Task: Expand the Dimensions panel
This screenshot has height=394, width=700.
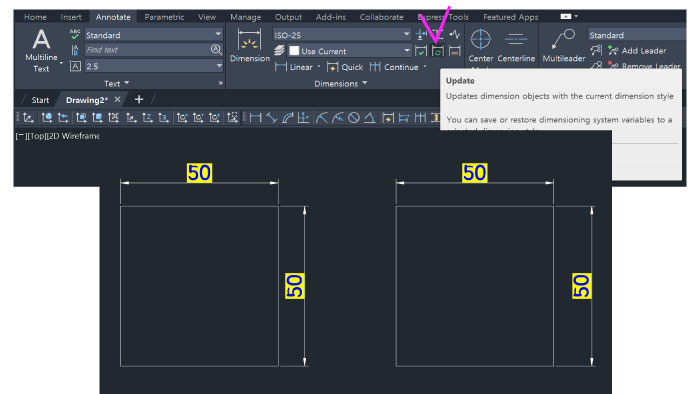Action: (341, 83)
